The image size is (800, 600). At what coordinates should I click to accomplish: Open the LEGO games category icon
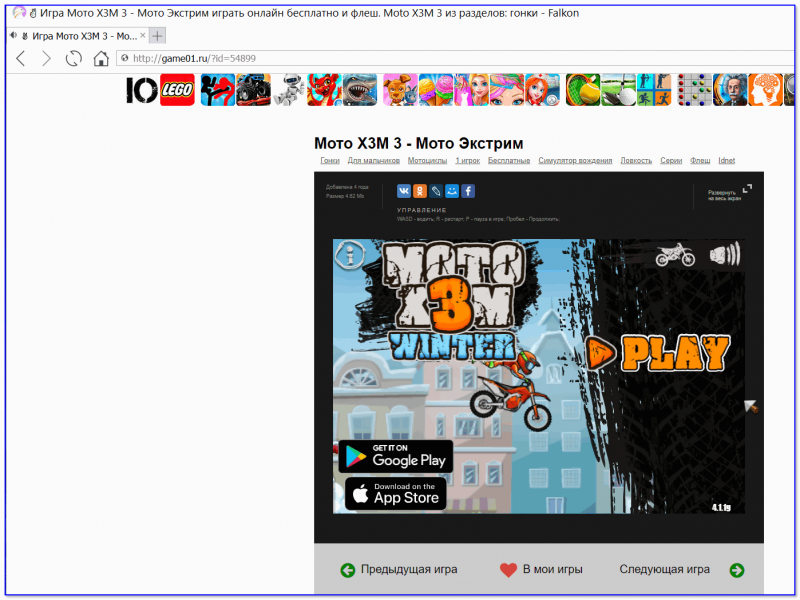(177, 90)
